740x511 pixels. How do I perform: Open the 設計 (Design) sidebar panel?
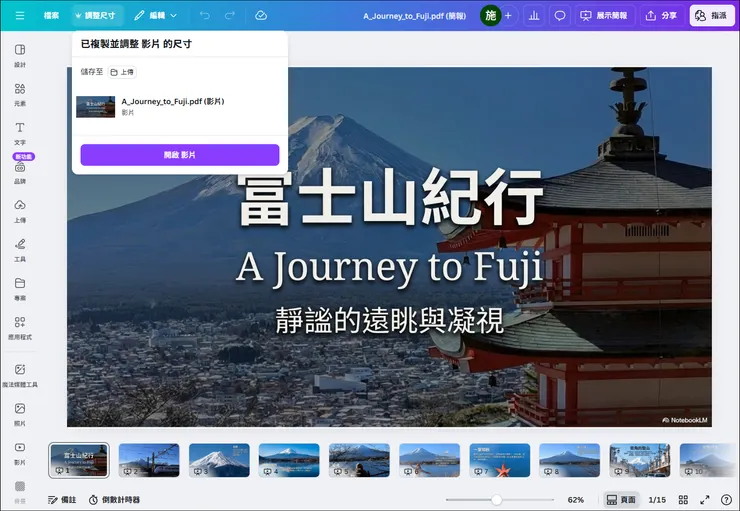pyautogui.click(x=20, y=55)
